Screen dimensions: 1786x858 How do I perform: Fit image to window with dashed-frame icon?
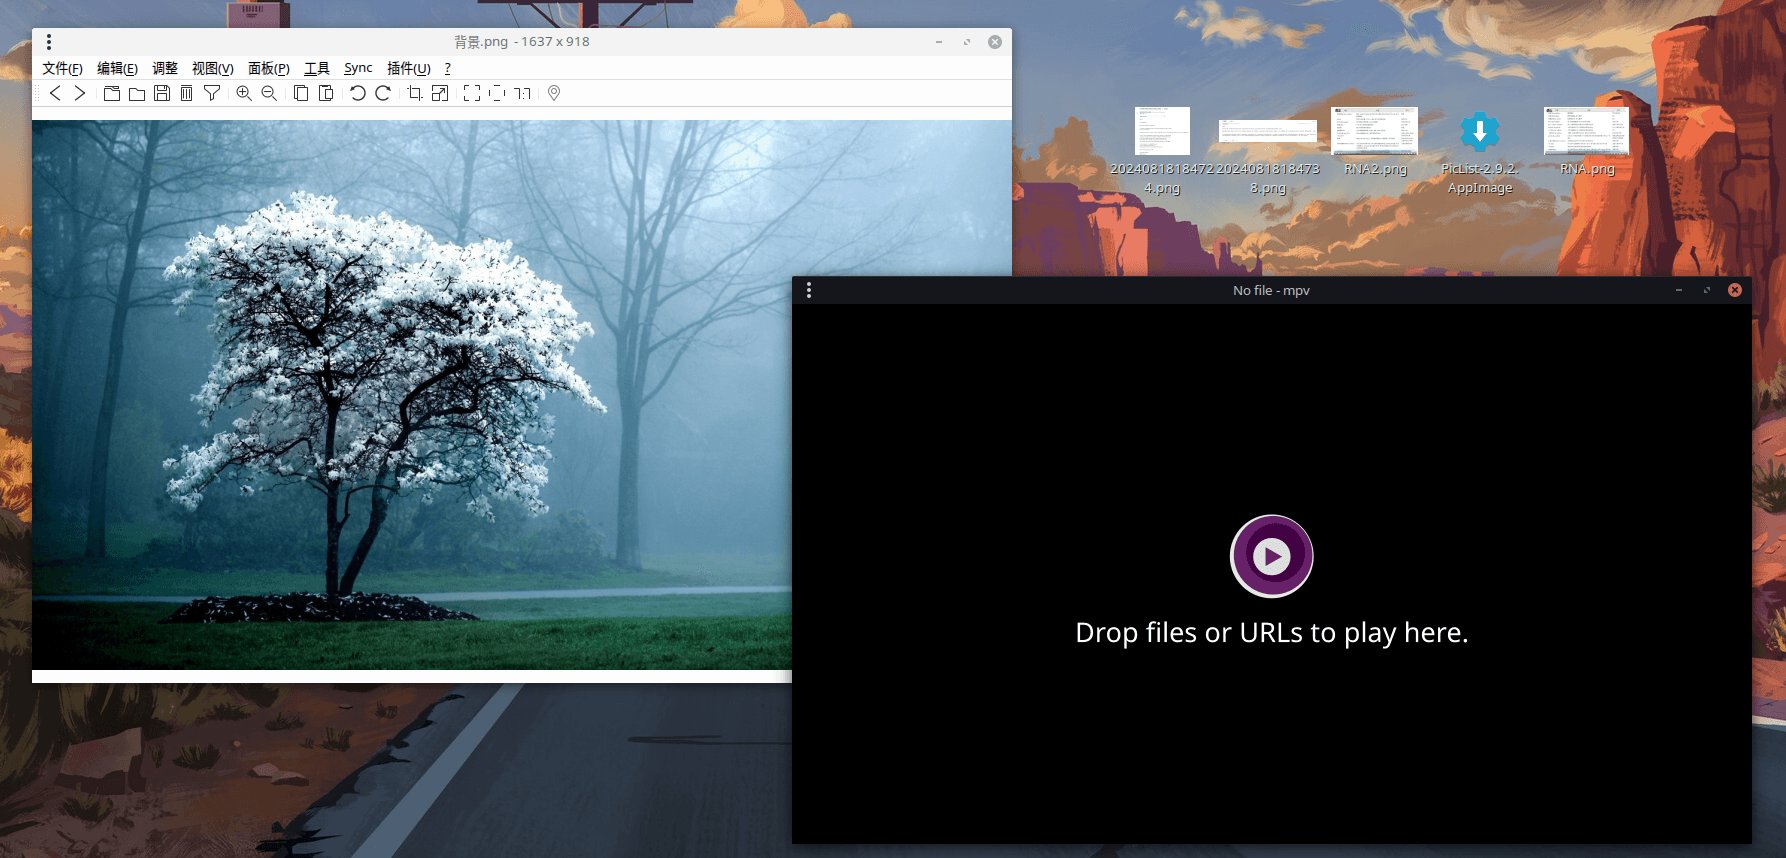(x=497, y=93)
